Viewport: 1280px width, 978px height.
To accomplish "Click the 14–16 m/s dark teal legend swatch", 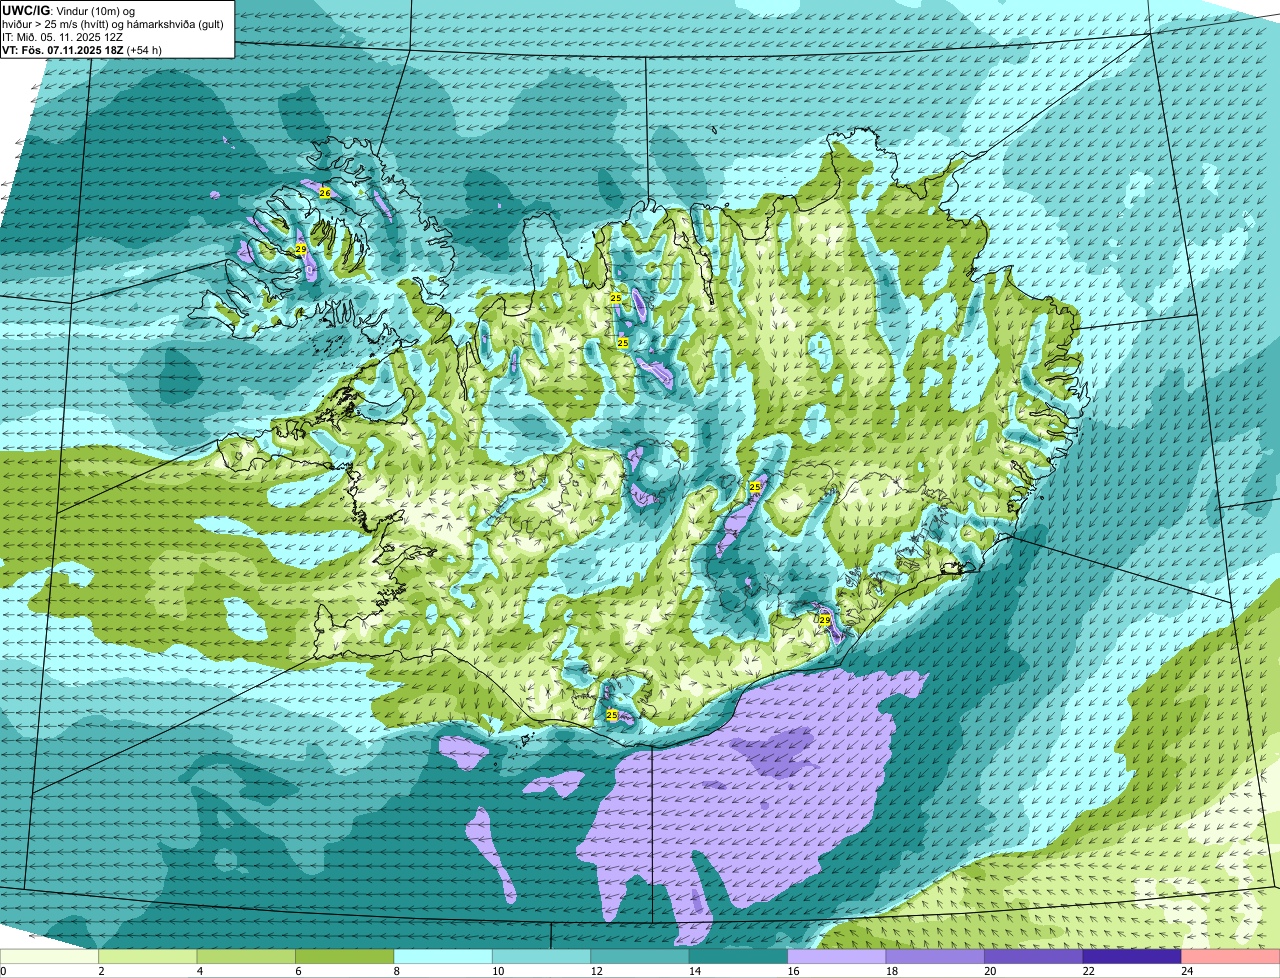I will pyautogui.click(x=739, y=956).
